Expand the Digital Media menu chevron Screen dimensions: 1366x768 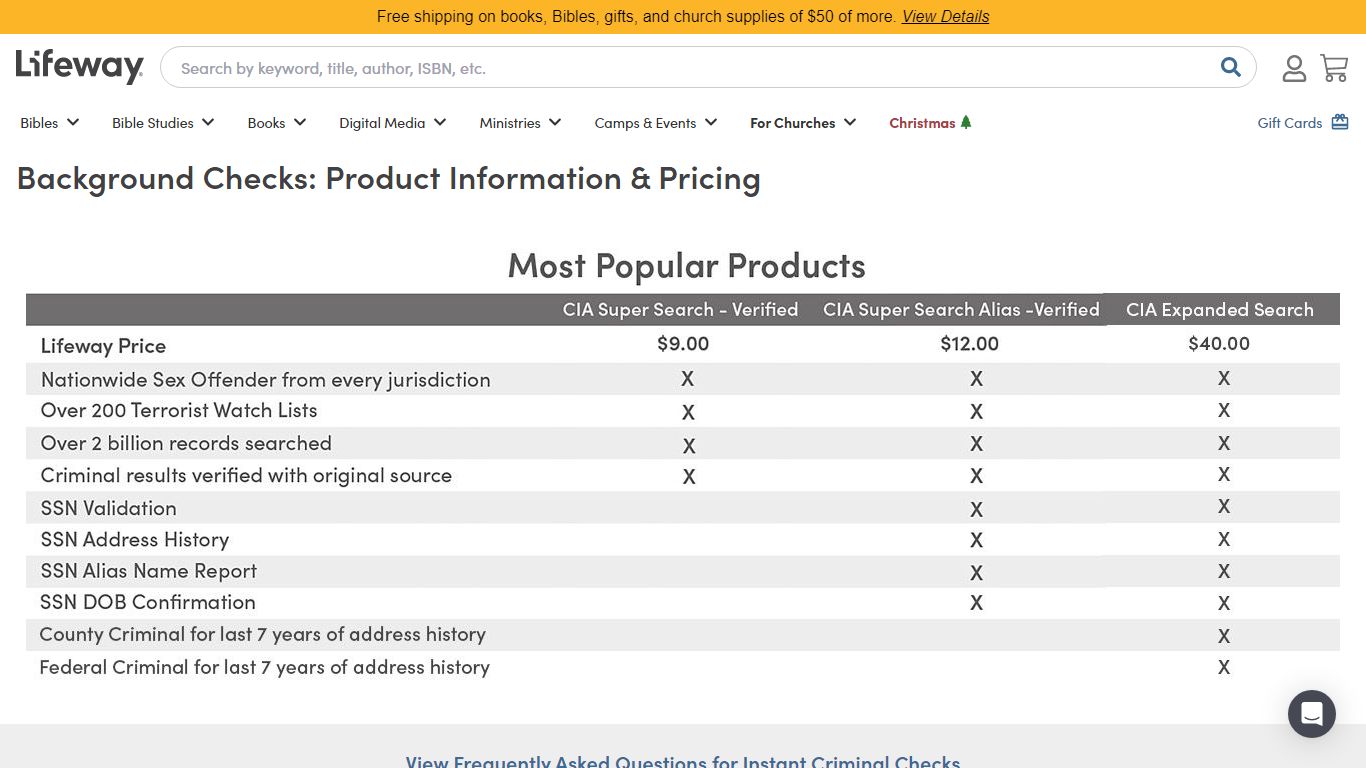440,122
